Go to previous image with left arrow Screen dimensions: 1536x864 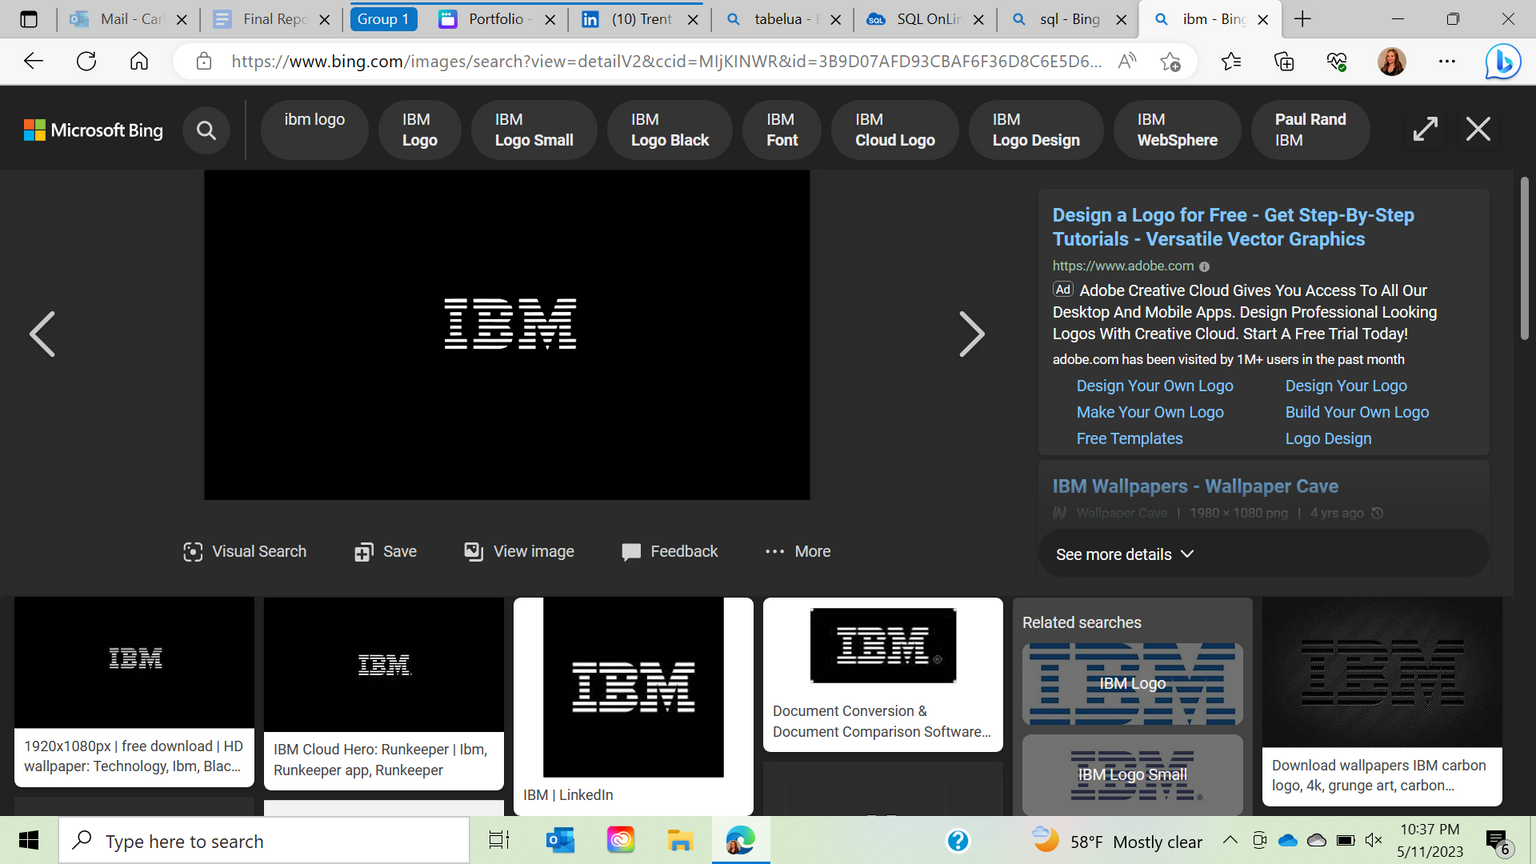point(42,334)
